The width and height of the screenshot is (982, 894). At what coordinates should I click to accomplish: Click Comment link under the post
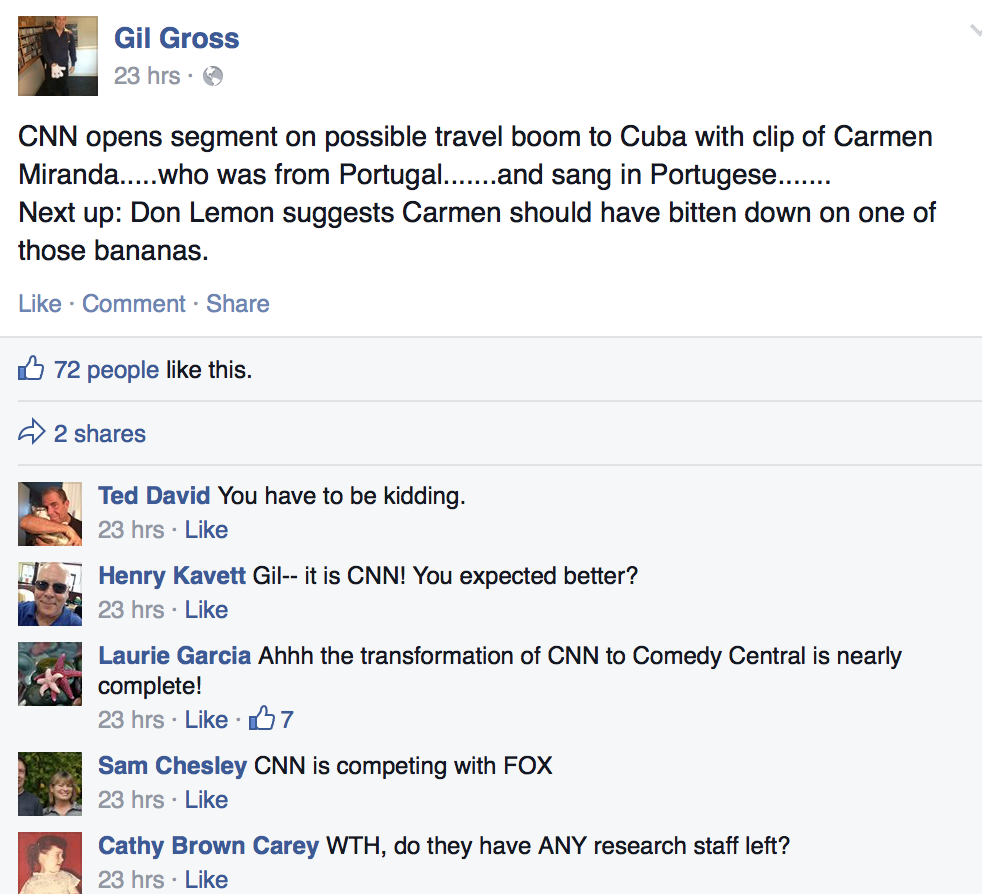coord(134,304)
